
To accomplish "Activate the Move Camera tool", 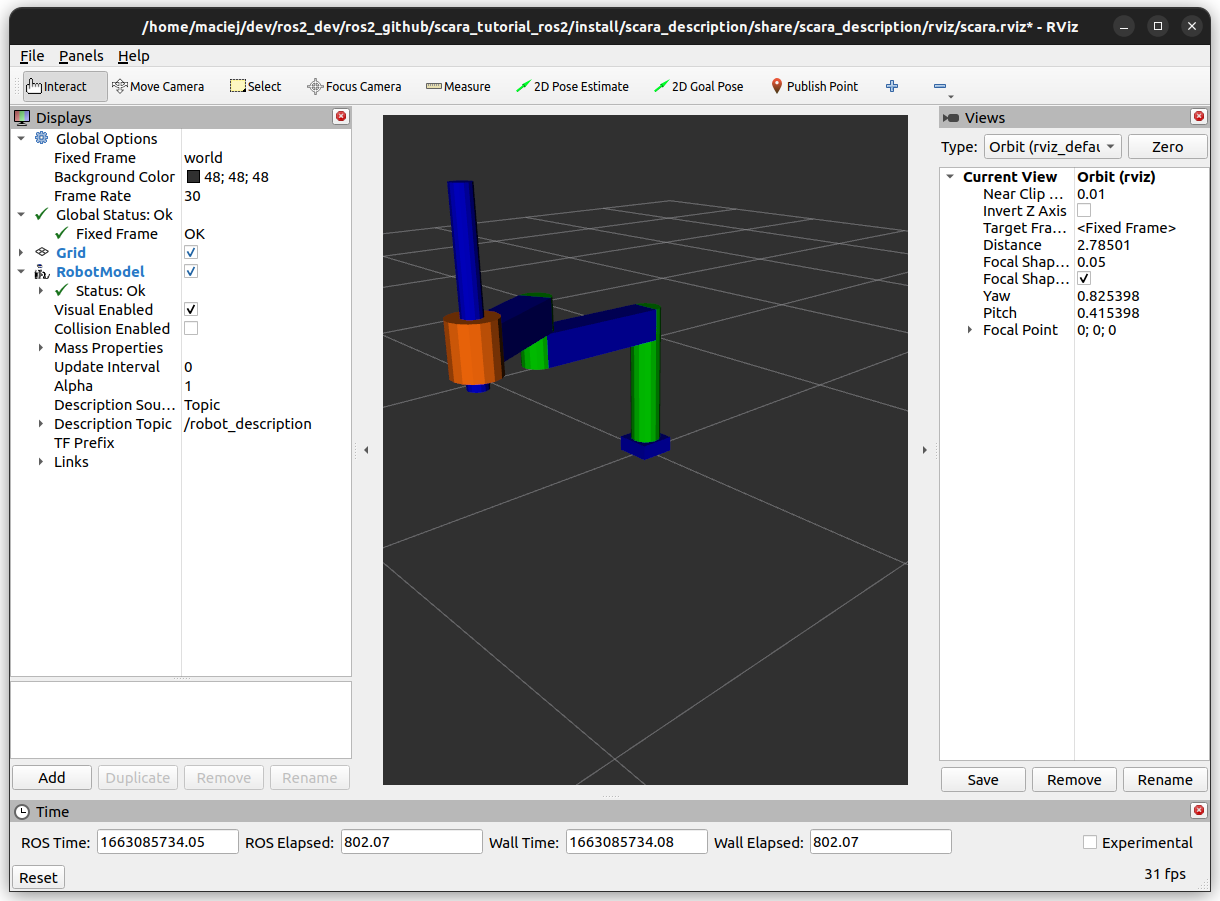I will [x=158, y=86].
